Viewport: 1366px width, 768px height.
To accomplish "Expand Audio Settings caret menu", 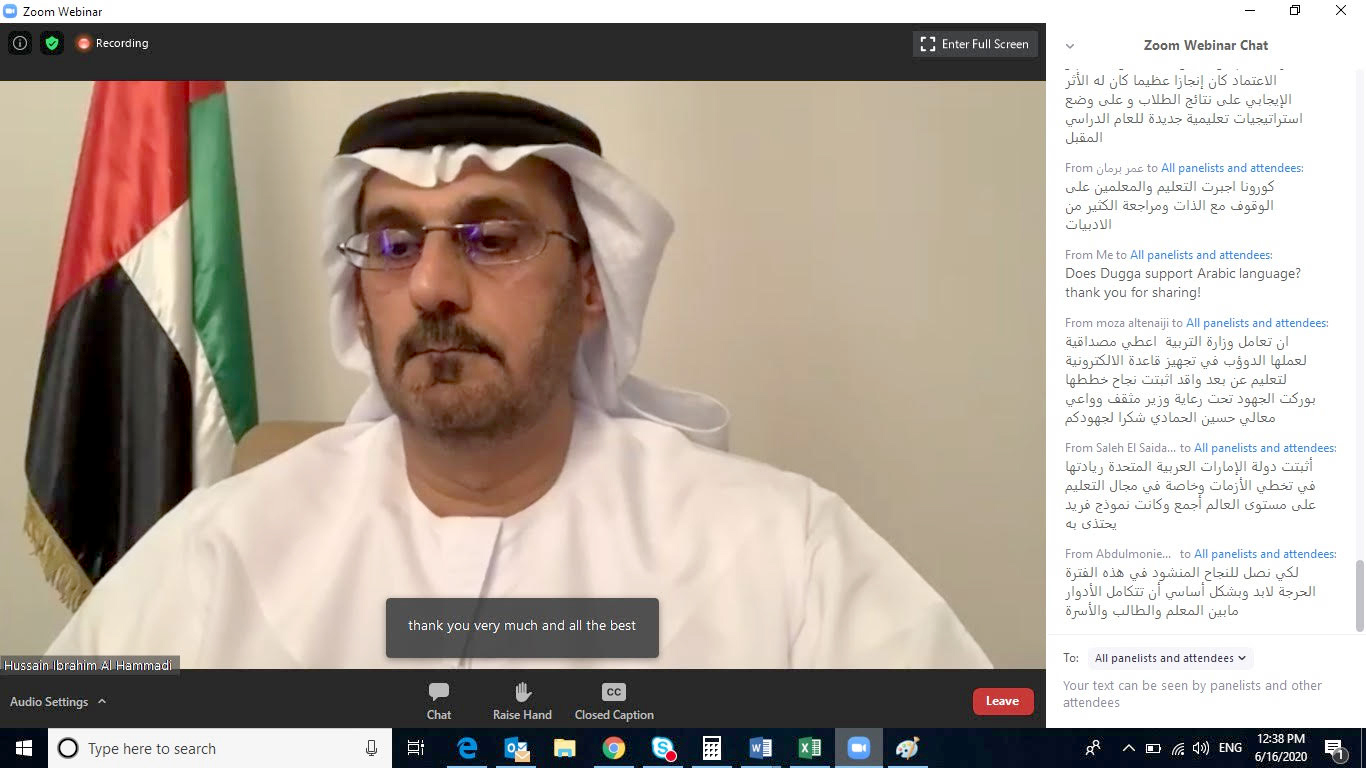I will point(102,702).
